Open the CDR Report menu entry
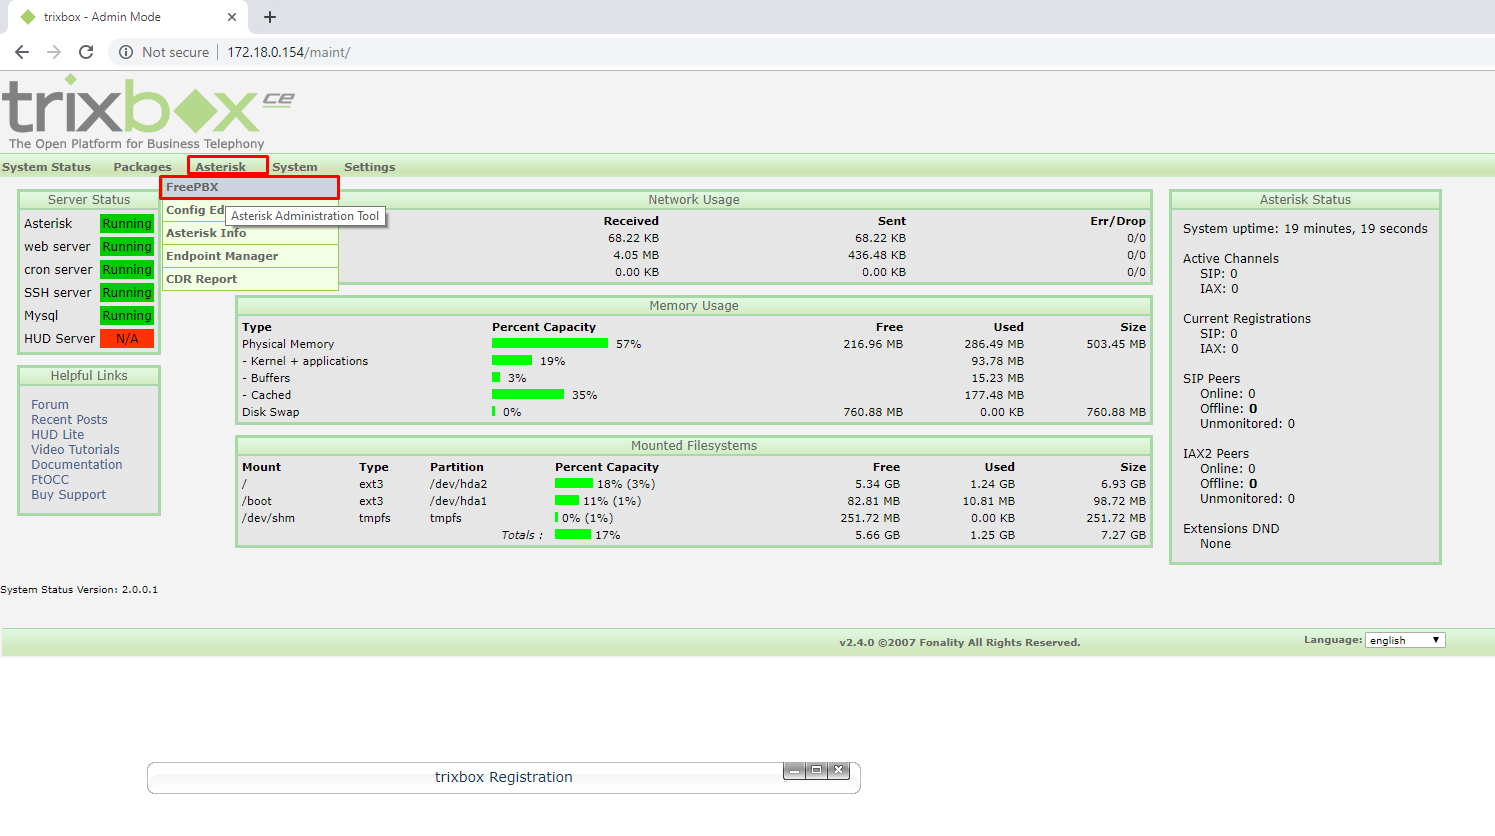 [202, 278]
